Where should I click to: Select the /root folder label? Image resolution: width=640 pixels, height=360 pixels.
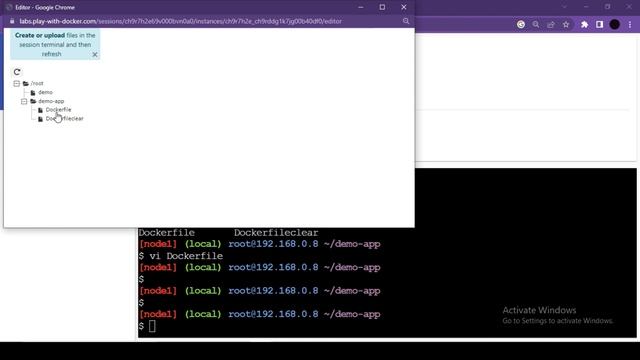tap(37, 83)
